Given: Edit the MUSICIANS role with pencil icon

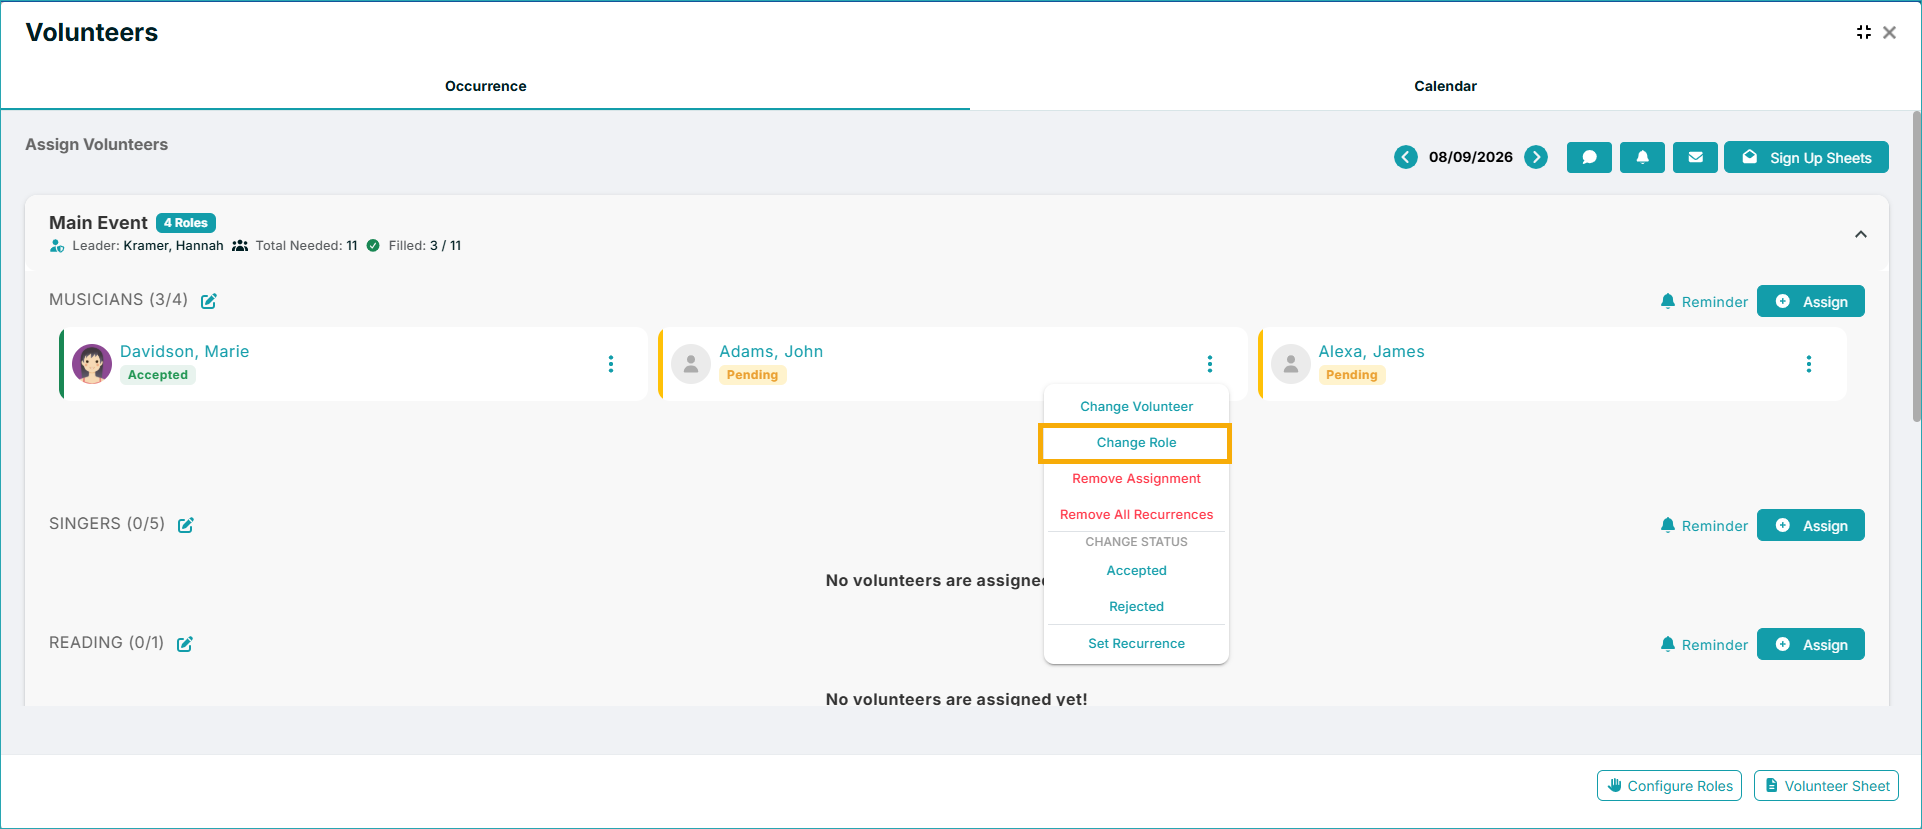Looking at the screenshot, I should [x=209, y=300].
